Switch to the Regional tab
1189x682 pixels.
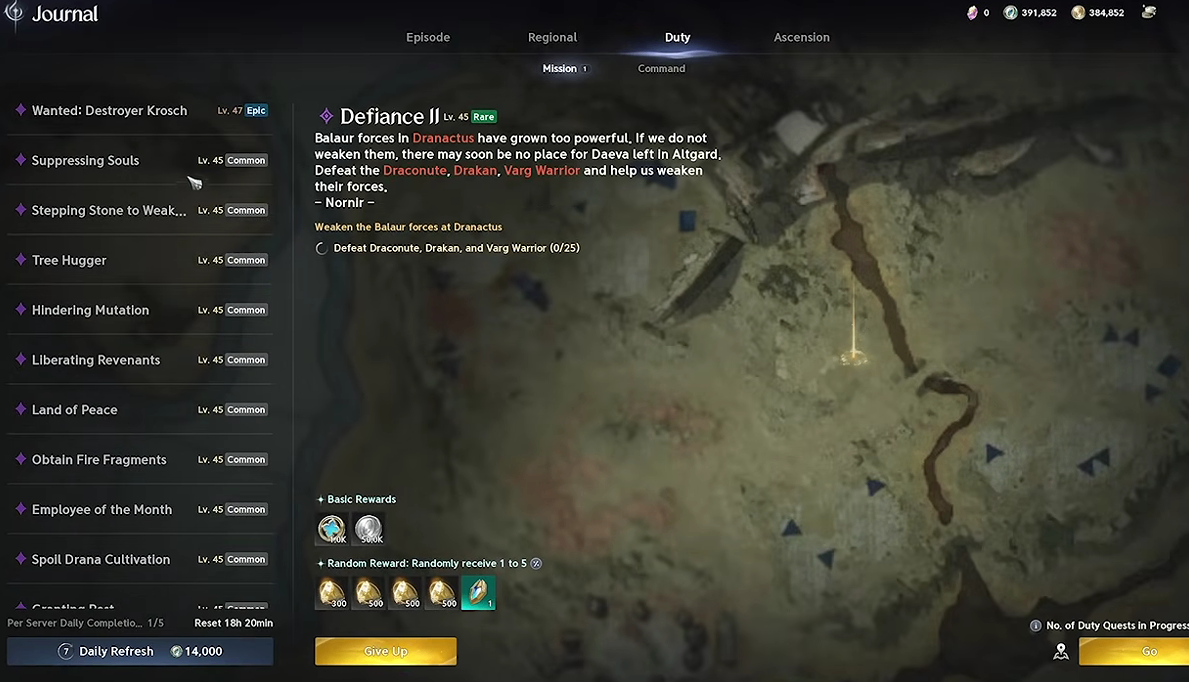(552, 37)
